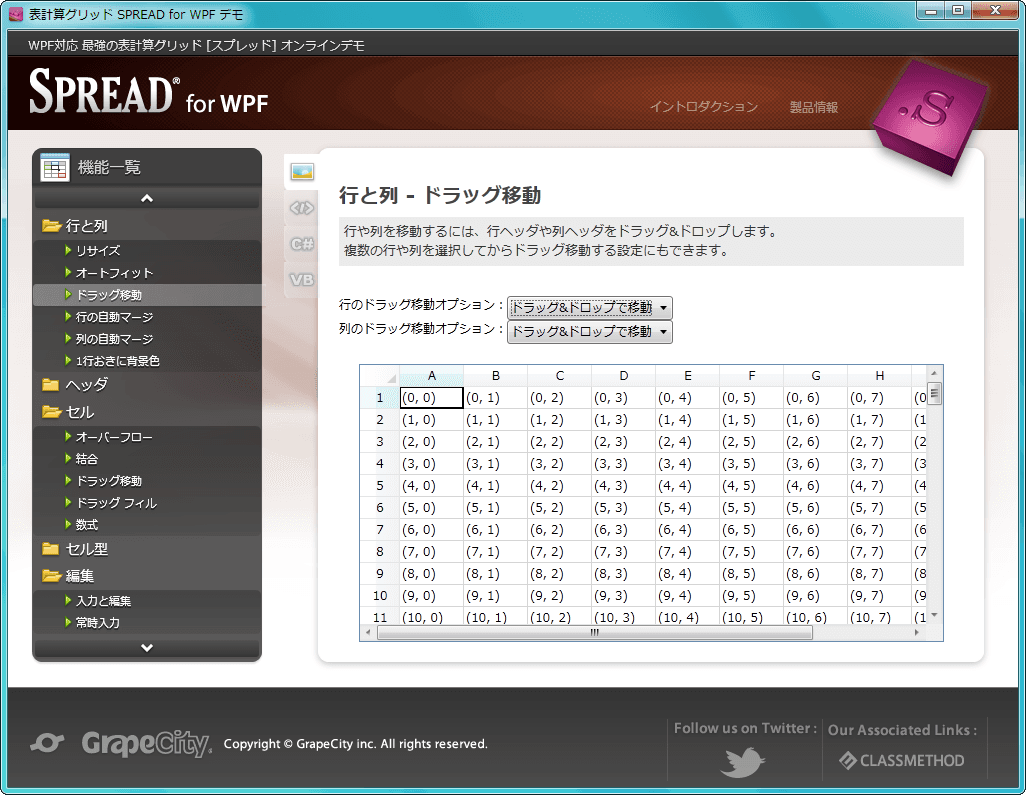Open the sample preview image tab
The image size is (1026, 795).
click(302, 172)
